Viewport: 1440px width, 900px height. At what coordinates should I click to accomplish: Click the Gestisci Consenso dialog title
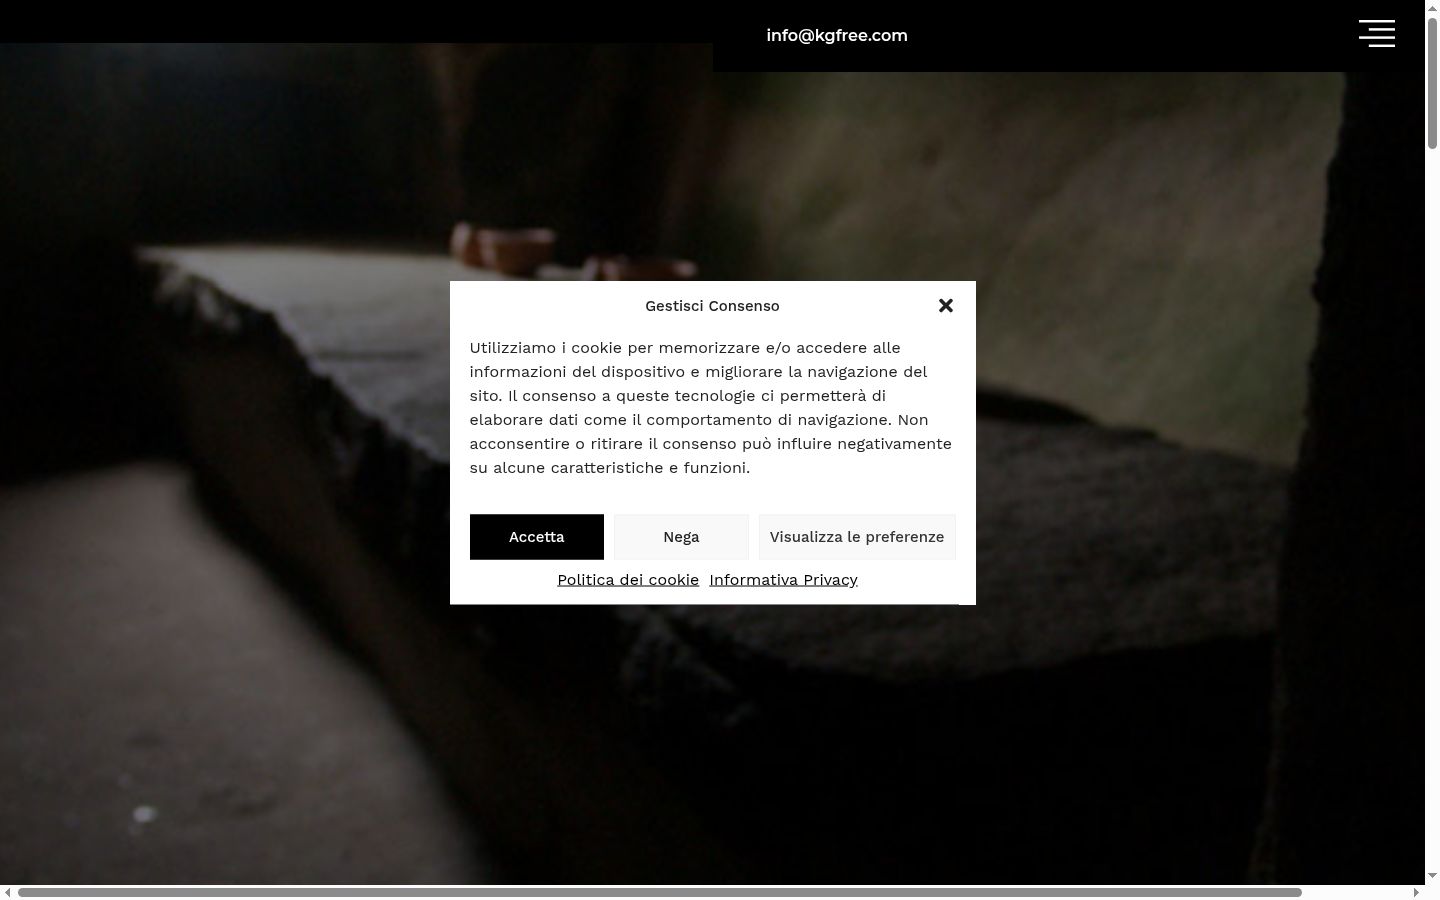pos(712,306)
